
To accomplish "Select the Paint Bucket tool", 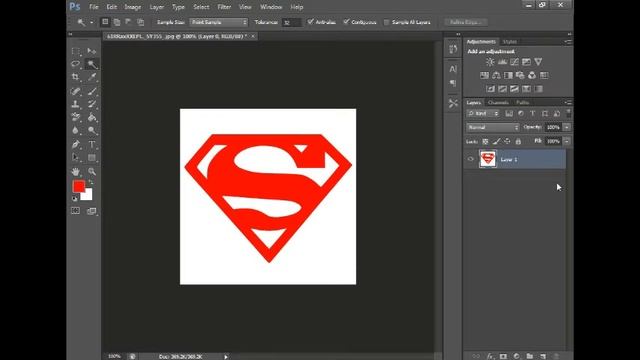I will (x=92, y=117).
